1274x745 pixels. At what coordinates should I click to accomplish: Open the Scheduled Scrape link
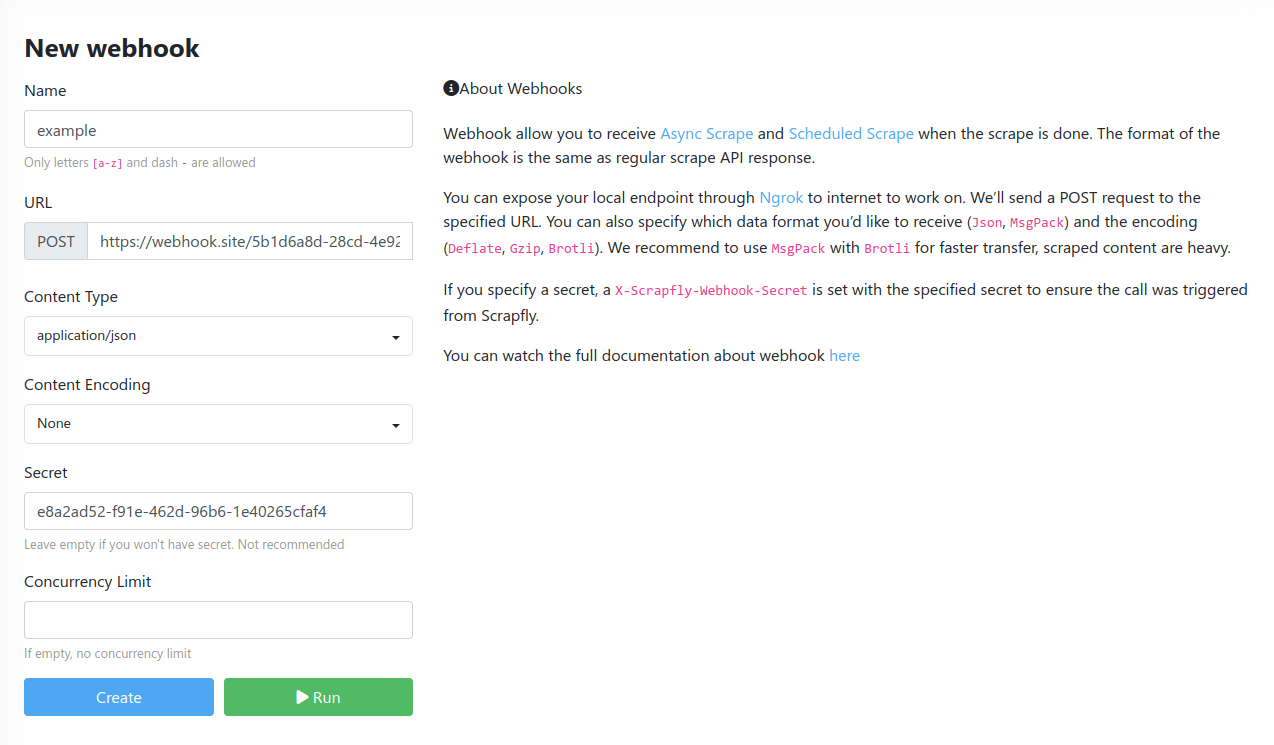pos(850,133)
